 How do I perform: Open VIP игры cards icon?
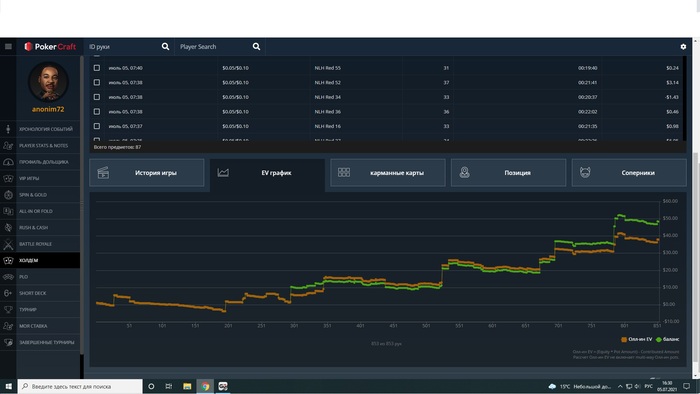(x=8, y=178)
